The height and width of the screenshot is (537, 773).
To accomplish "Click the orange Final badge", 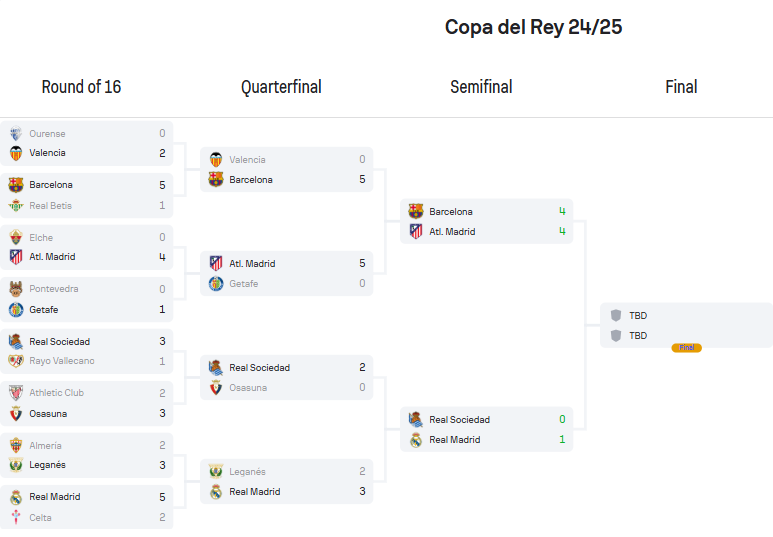I will (686, 348).
